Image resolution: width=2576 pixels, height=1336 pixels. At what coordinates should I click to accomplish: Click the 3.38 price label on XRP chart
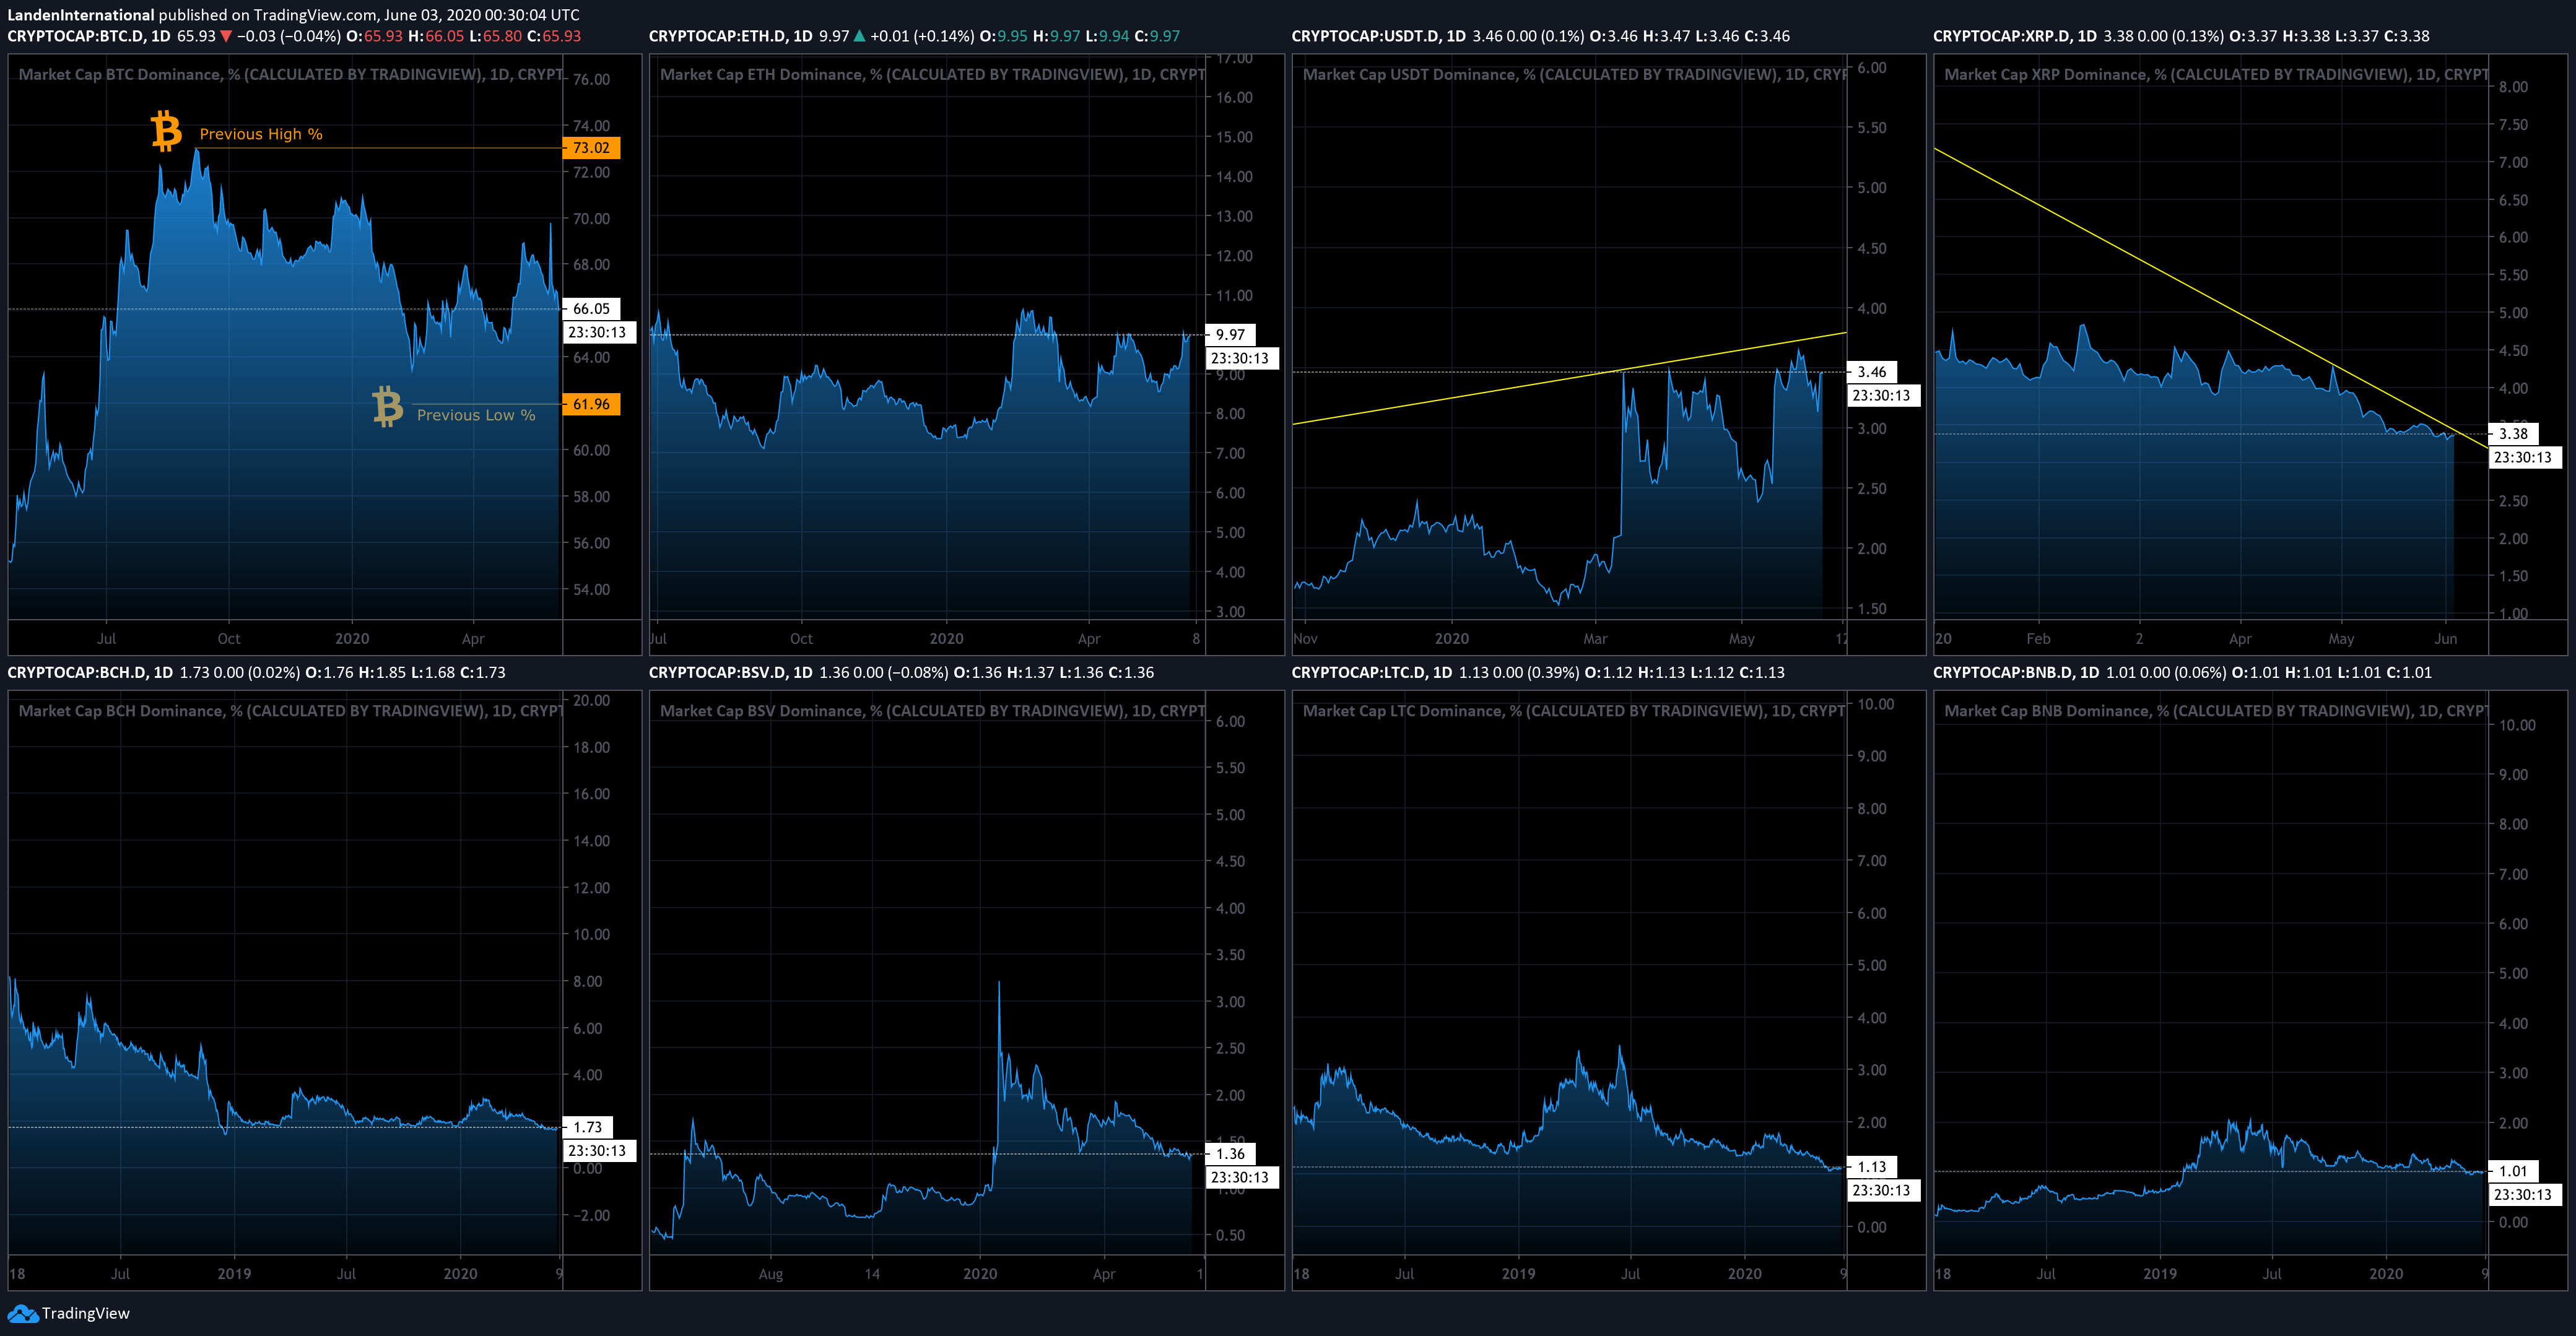point(2513,434)
